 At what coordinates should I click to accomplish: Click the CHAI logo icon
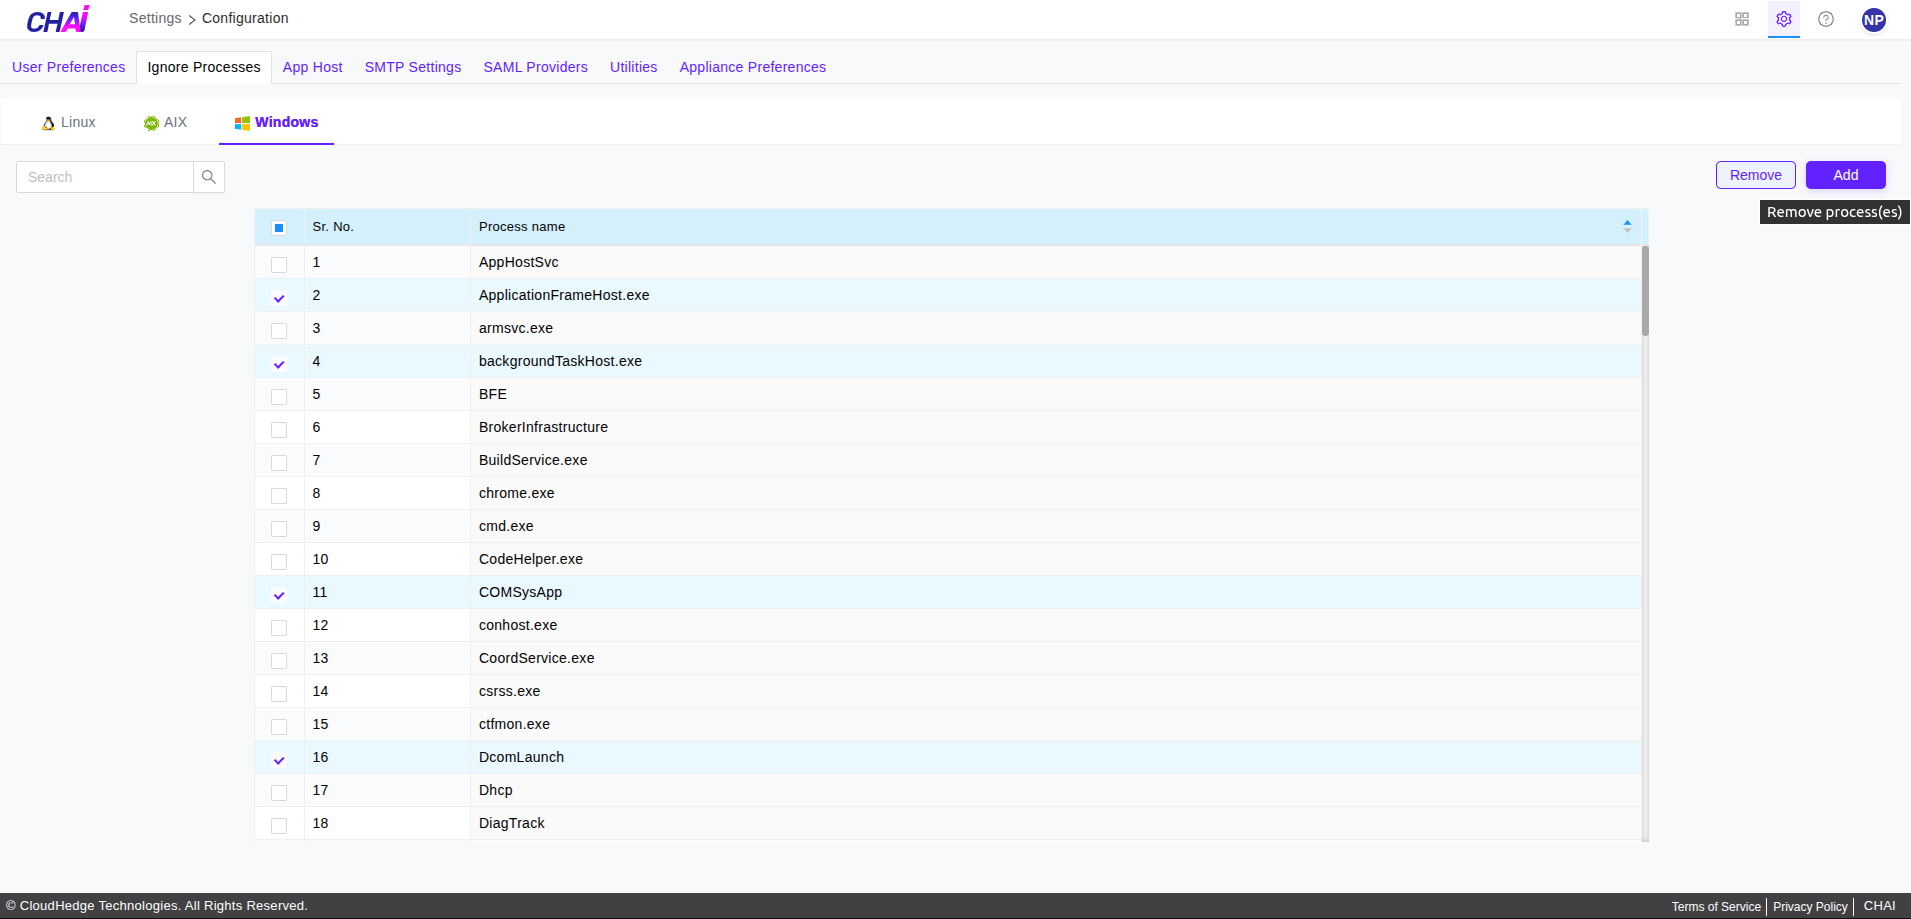tap(57, 20)
